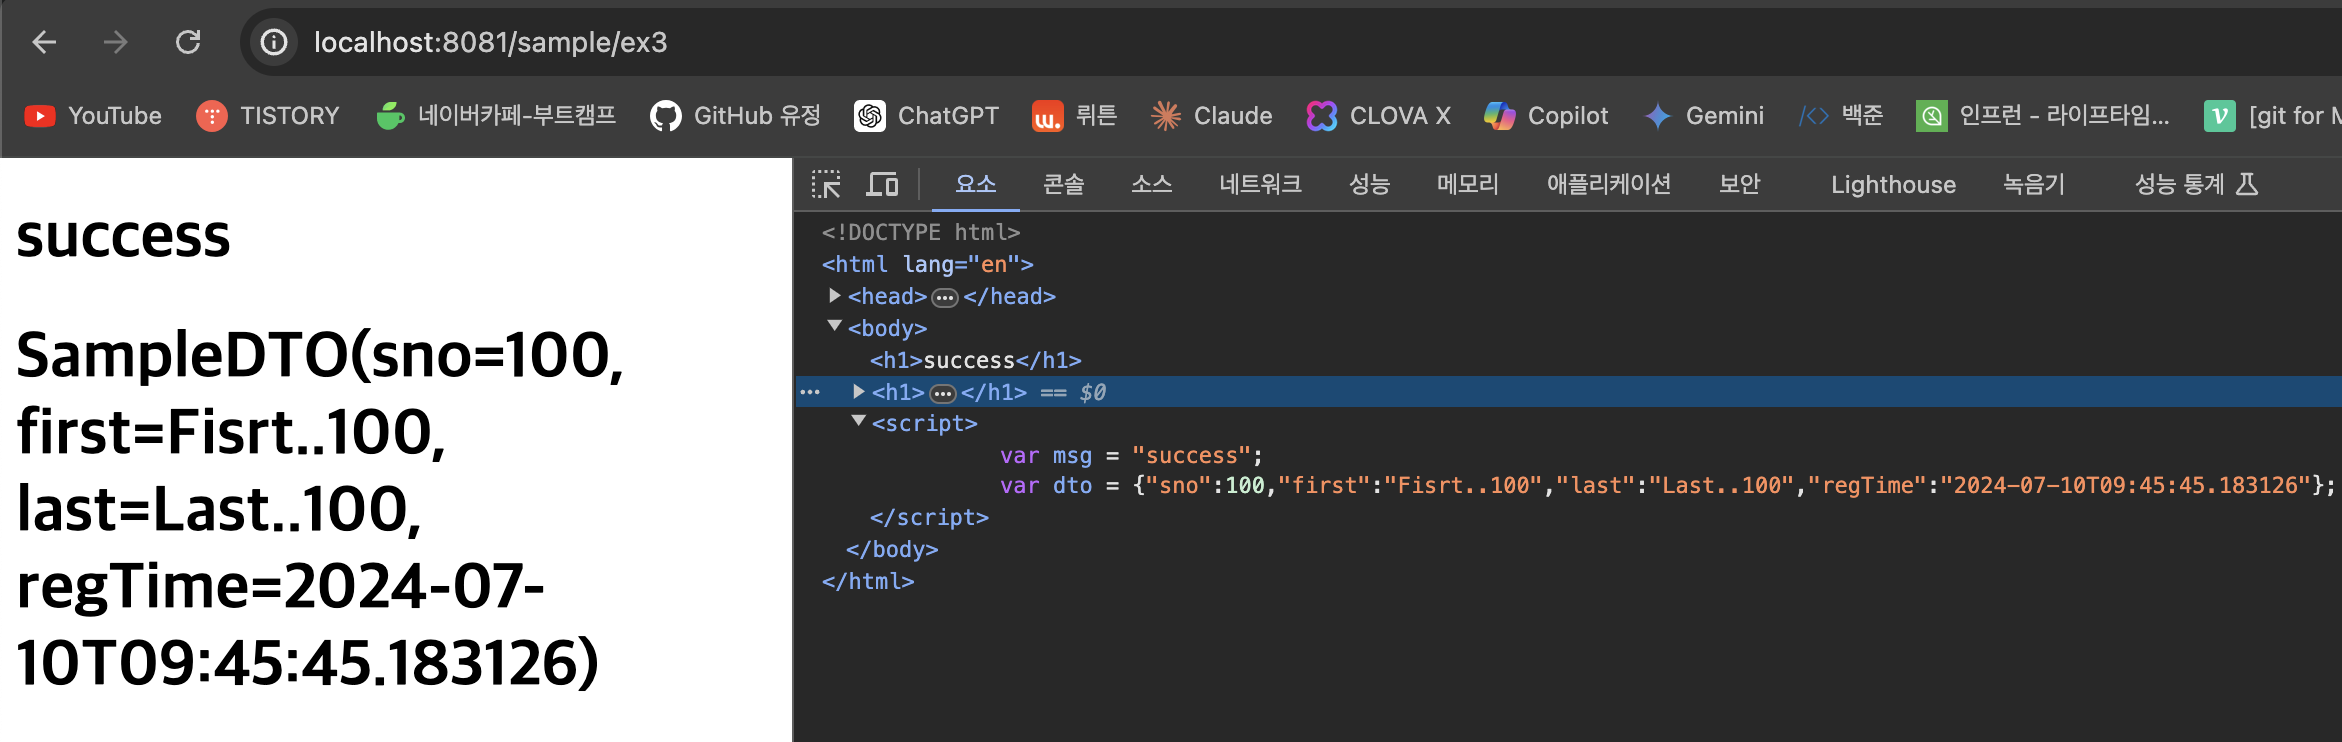The image size is (2342, 742).
Task: Open the Copilot bookmark
Action: pos(1546,116)
